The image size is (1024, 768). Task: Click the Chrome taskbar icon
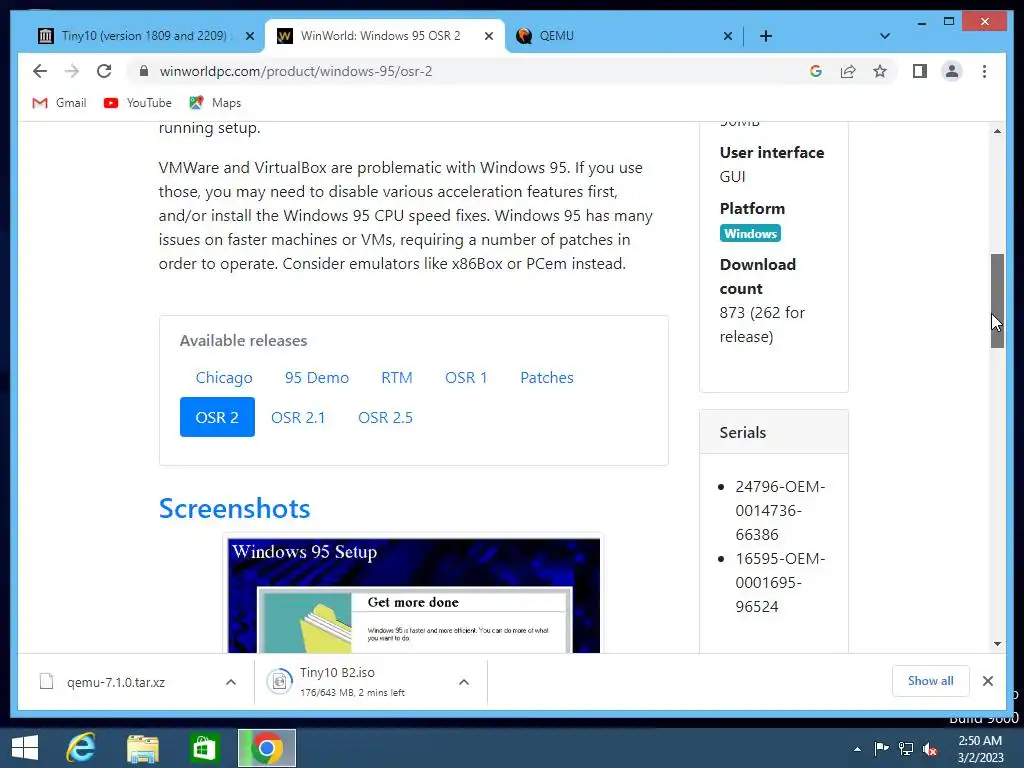pos(266,748)
